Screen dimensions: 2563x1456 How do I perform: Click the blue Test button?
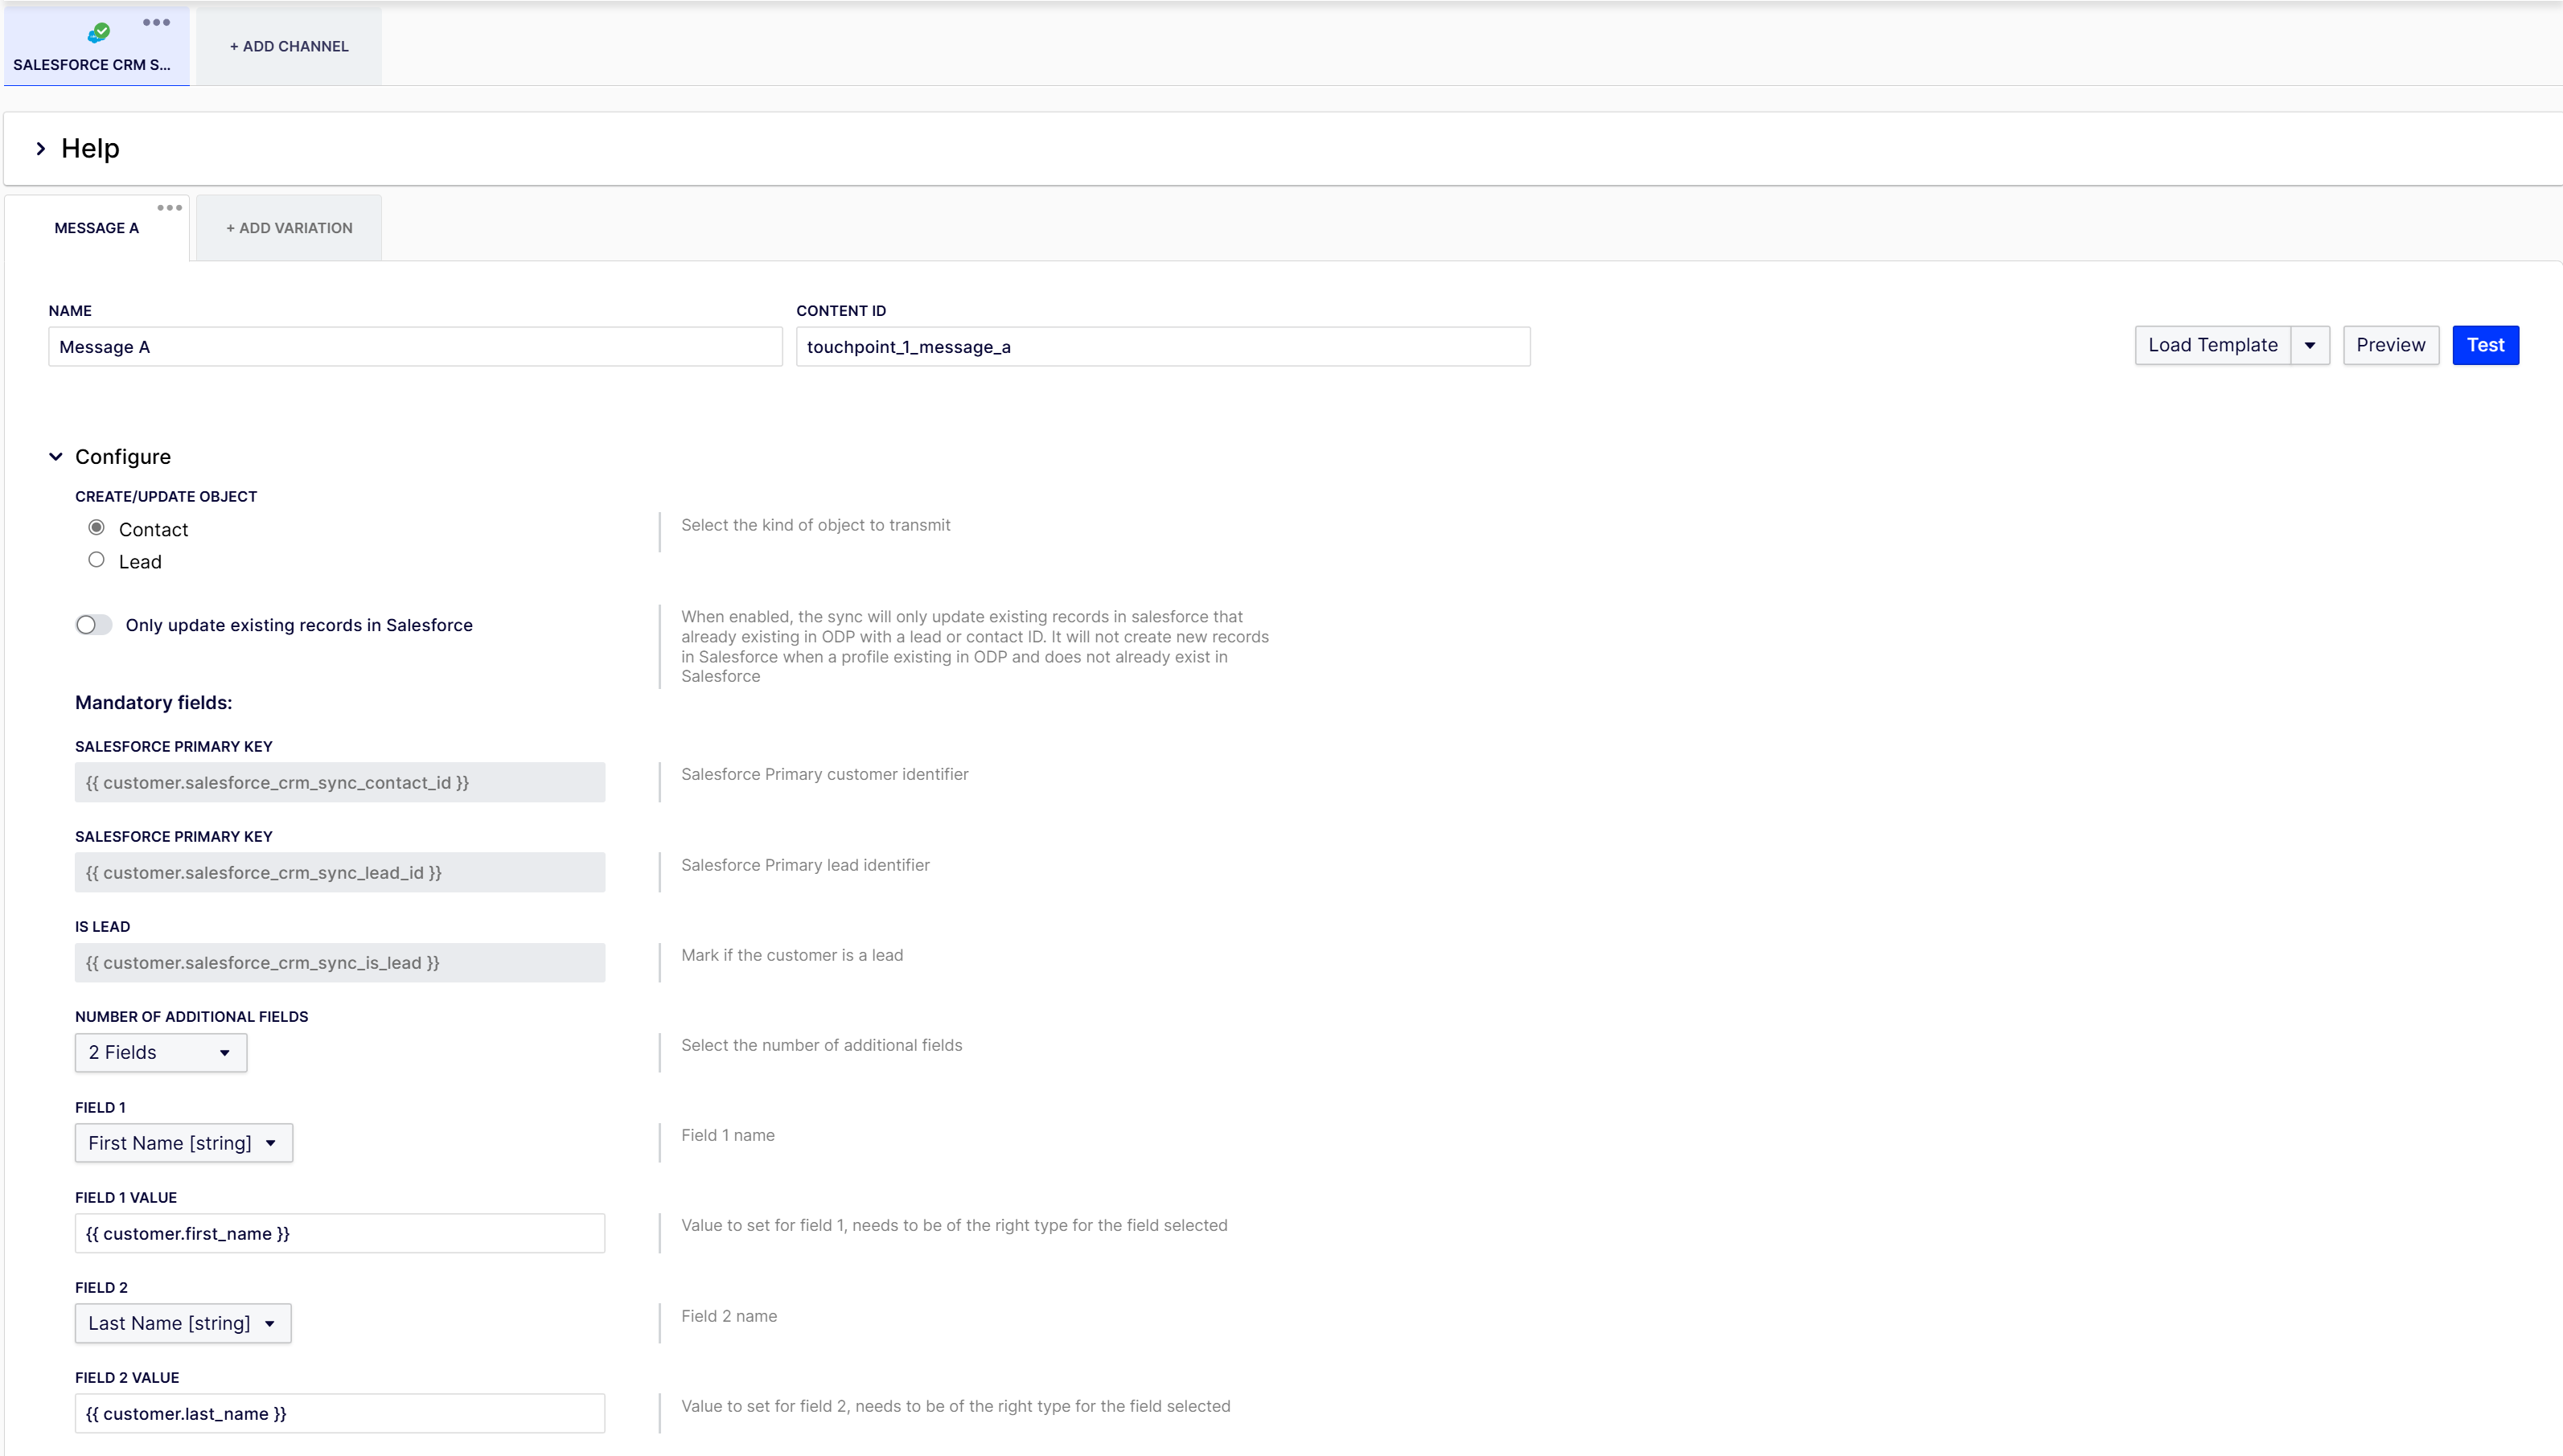2486,345
